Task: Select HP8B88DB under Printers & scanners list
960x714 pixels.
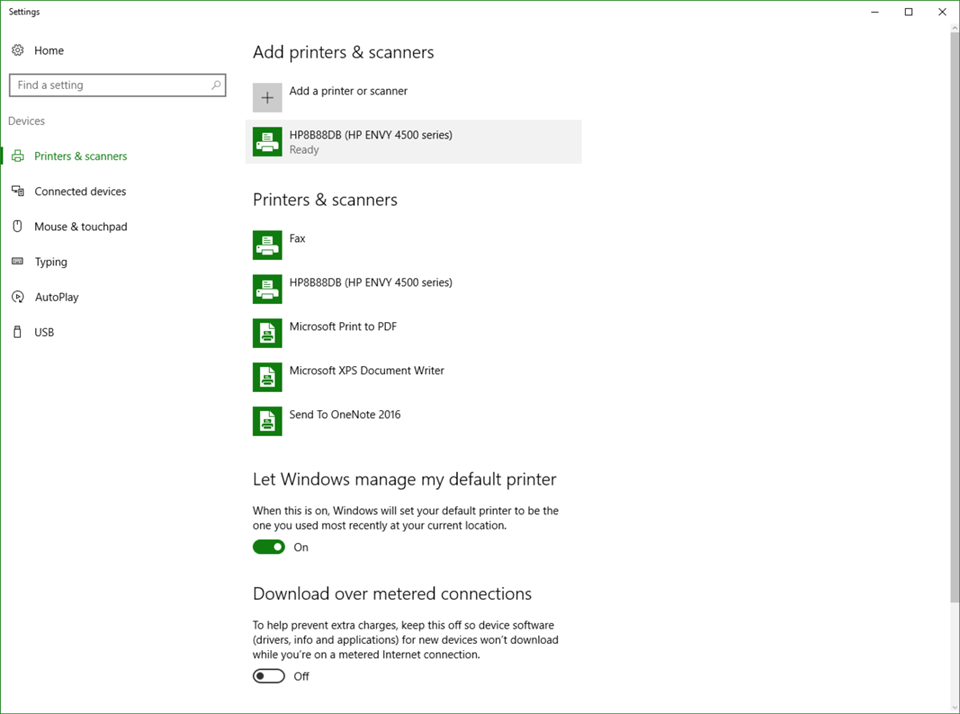Action: point(370,283)
